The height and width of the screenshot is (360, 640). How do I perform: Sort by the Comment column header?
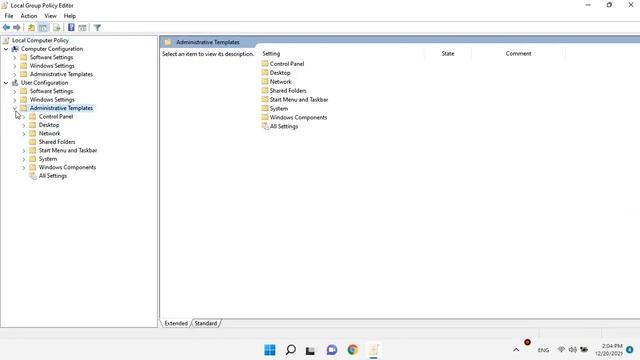518,53
